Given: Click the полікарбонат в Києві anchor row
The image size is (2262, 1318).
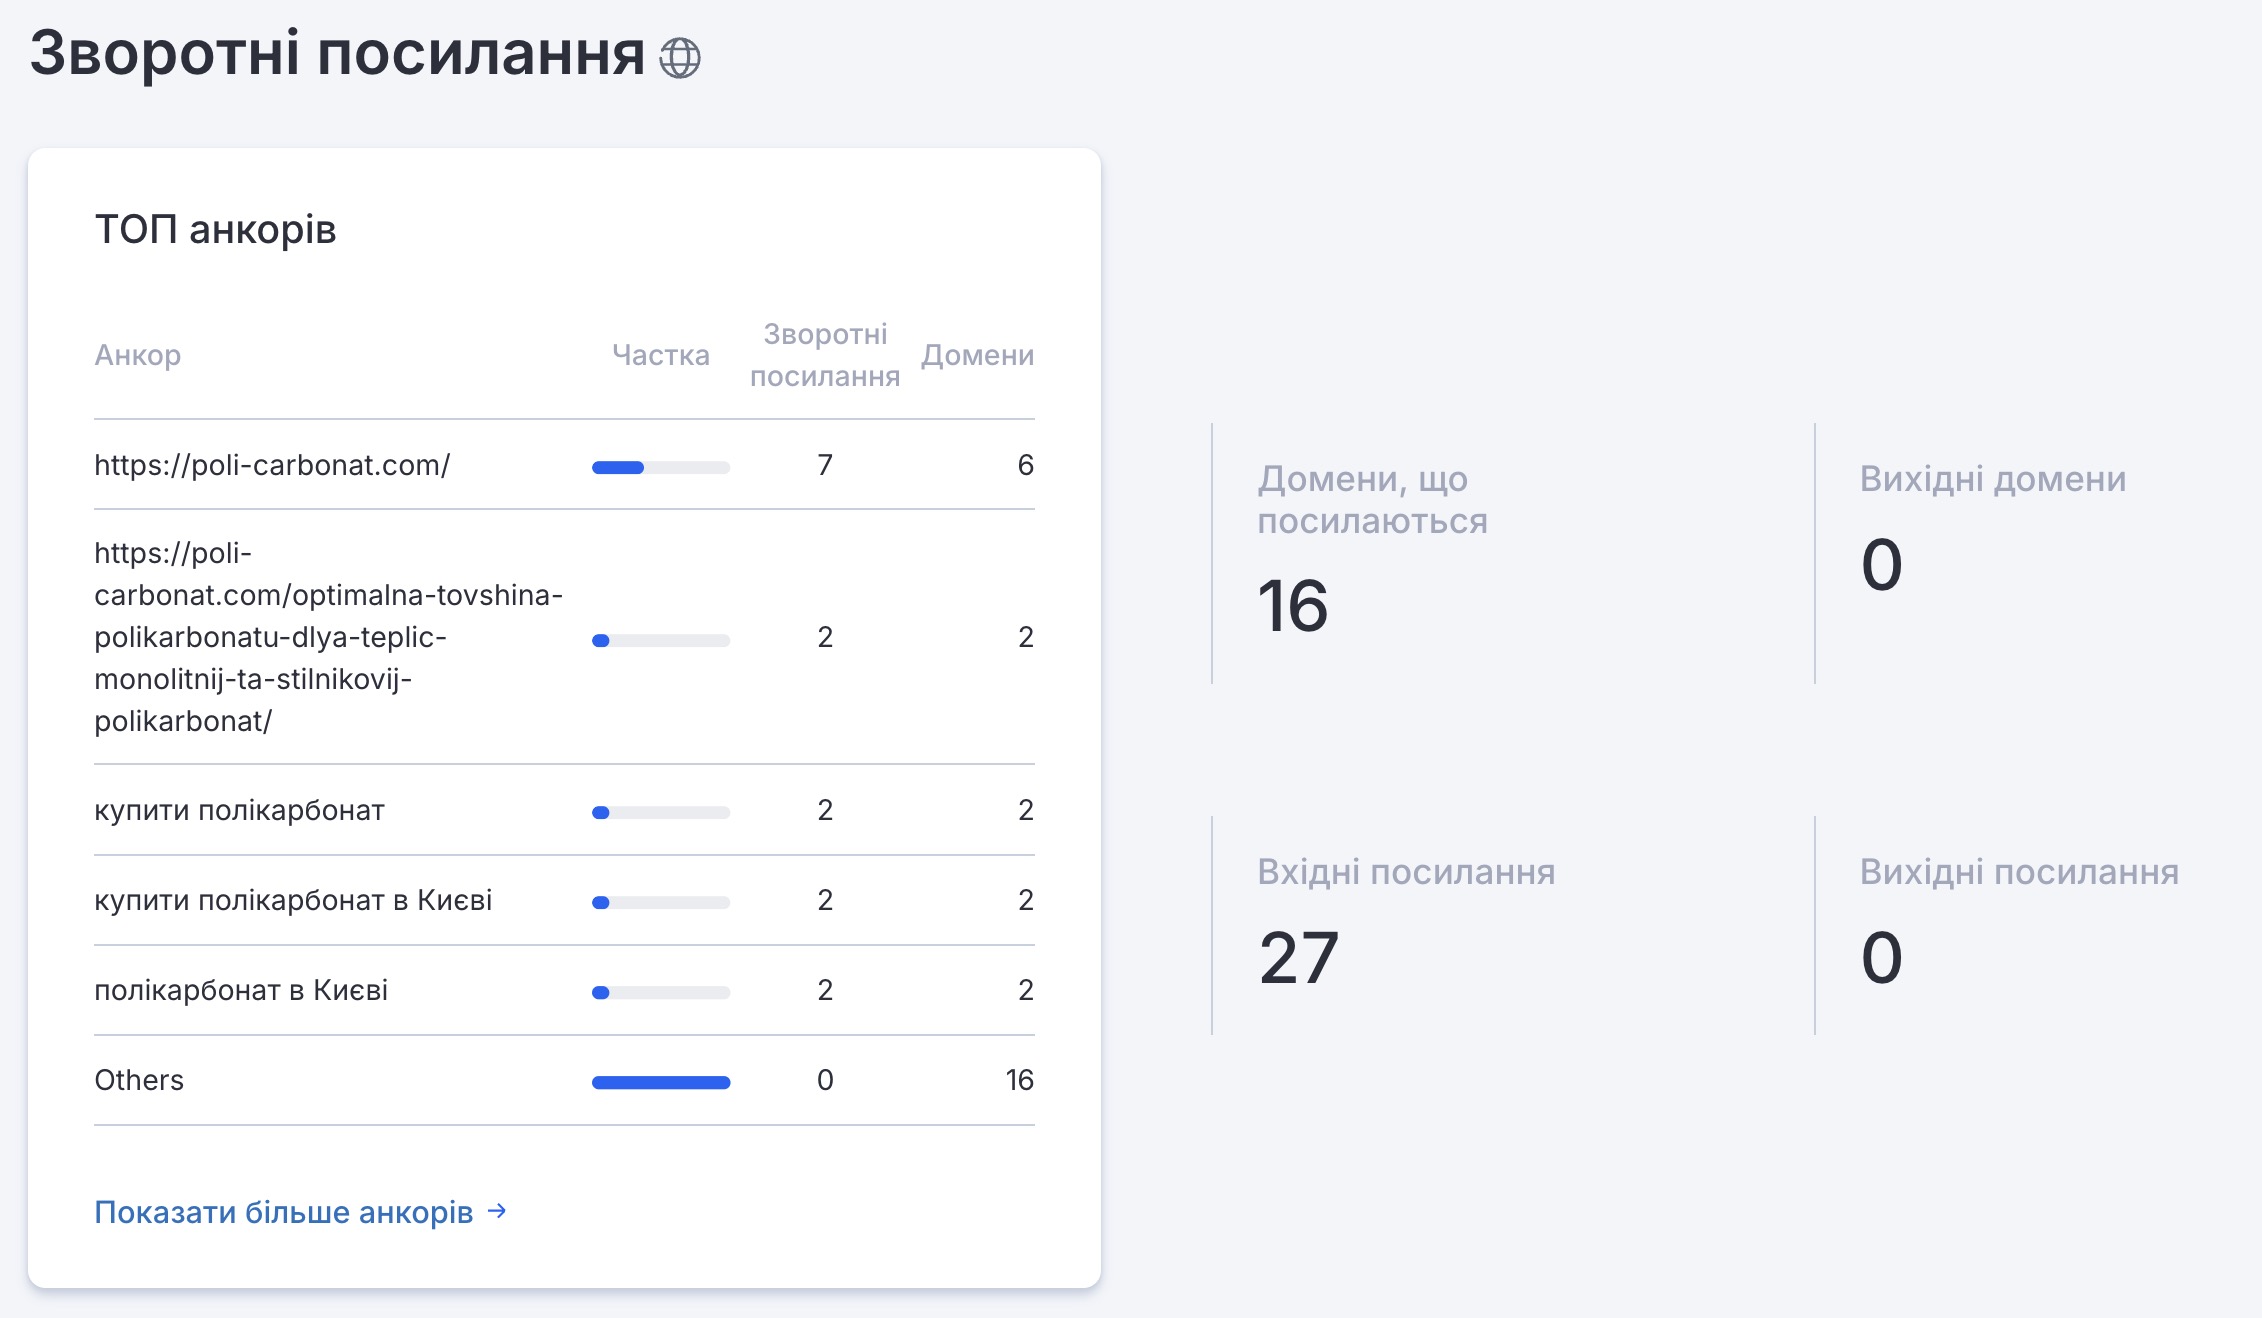Looking at the screenshot, I should click(241, 990).
